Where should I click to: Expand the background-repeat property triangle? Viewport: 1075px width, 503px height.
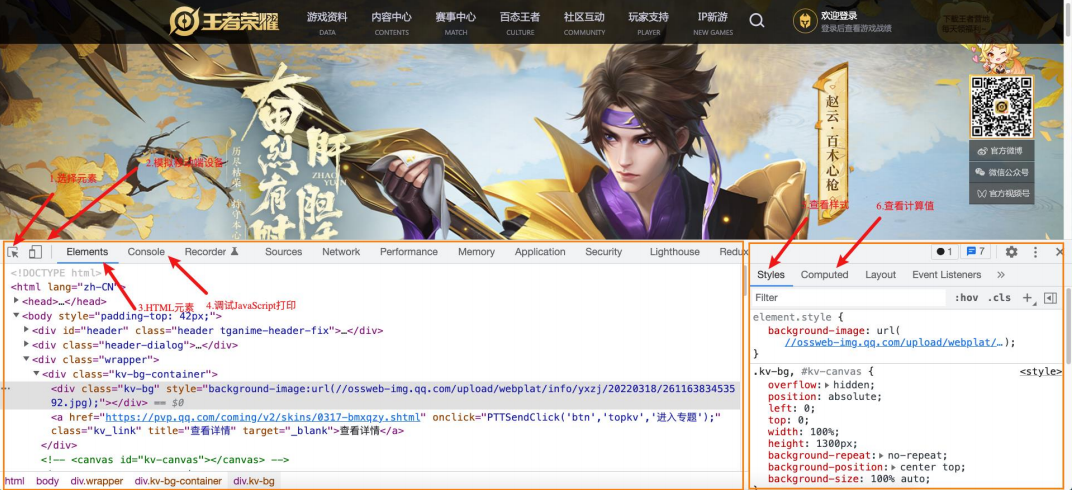click(x=882, y=455)
